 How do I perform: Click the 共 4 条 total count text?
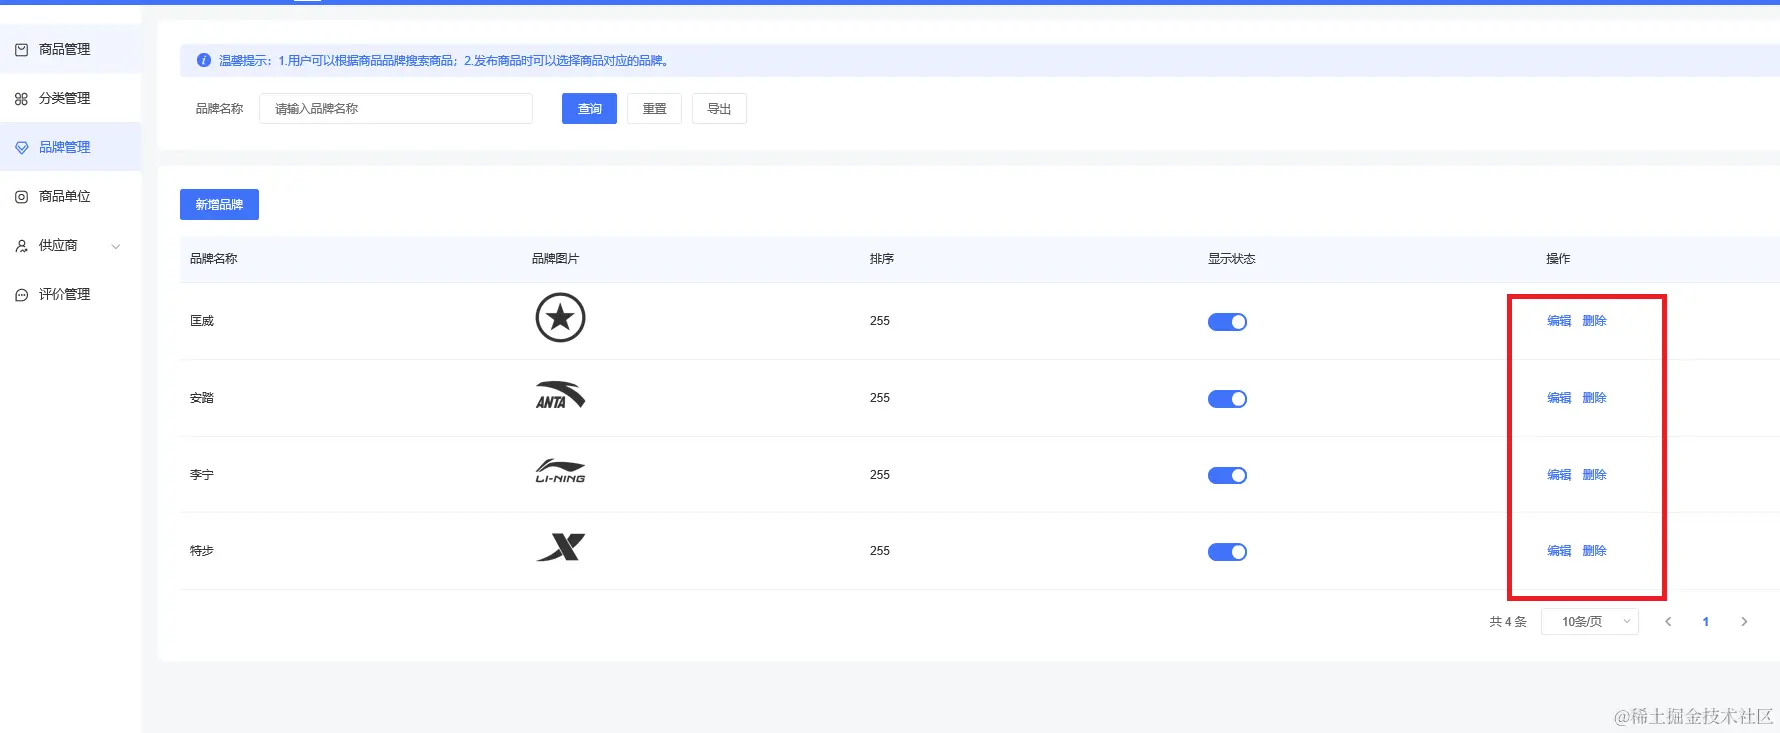tap(1508, 622)
